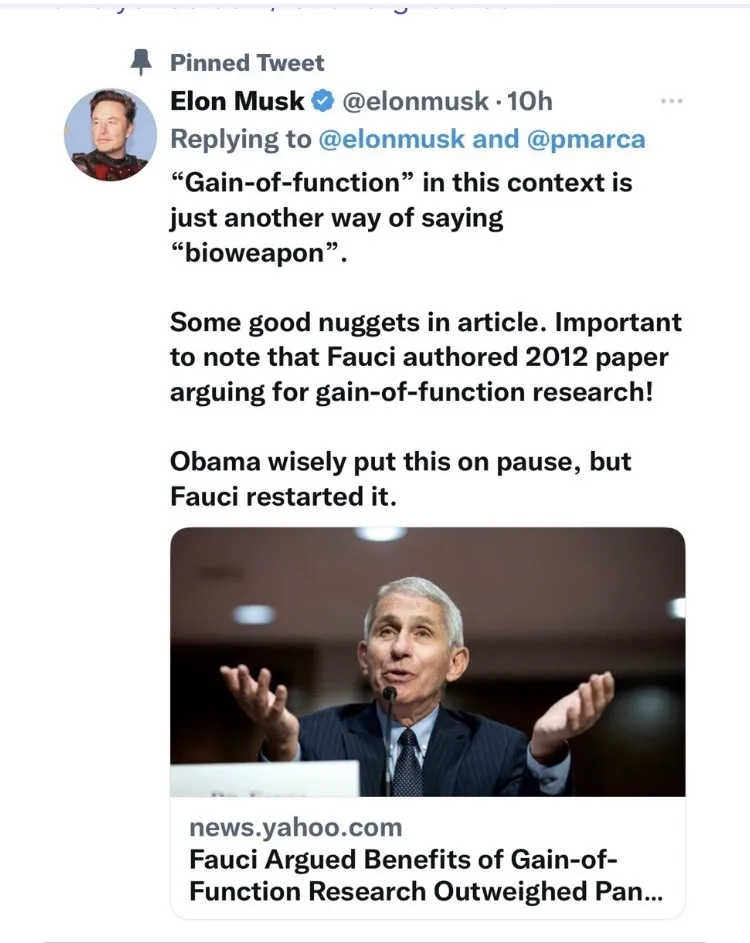Follow the blue @pmarca reply mention

(586, 139)
